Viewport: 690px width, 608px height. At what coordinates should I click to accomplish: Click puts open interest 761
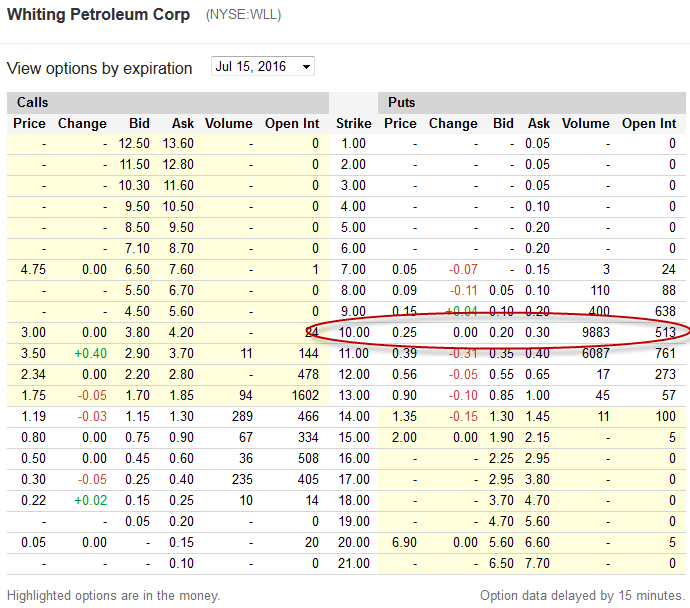coord(665,353)
